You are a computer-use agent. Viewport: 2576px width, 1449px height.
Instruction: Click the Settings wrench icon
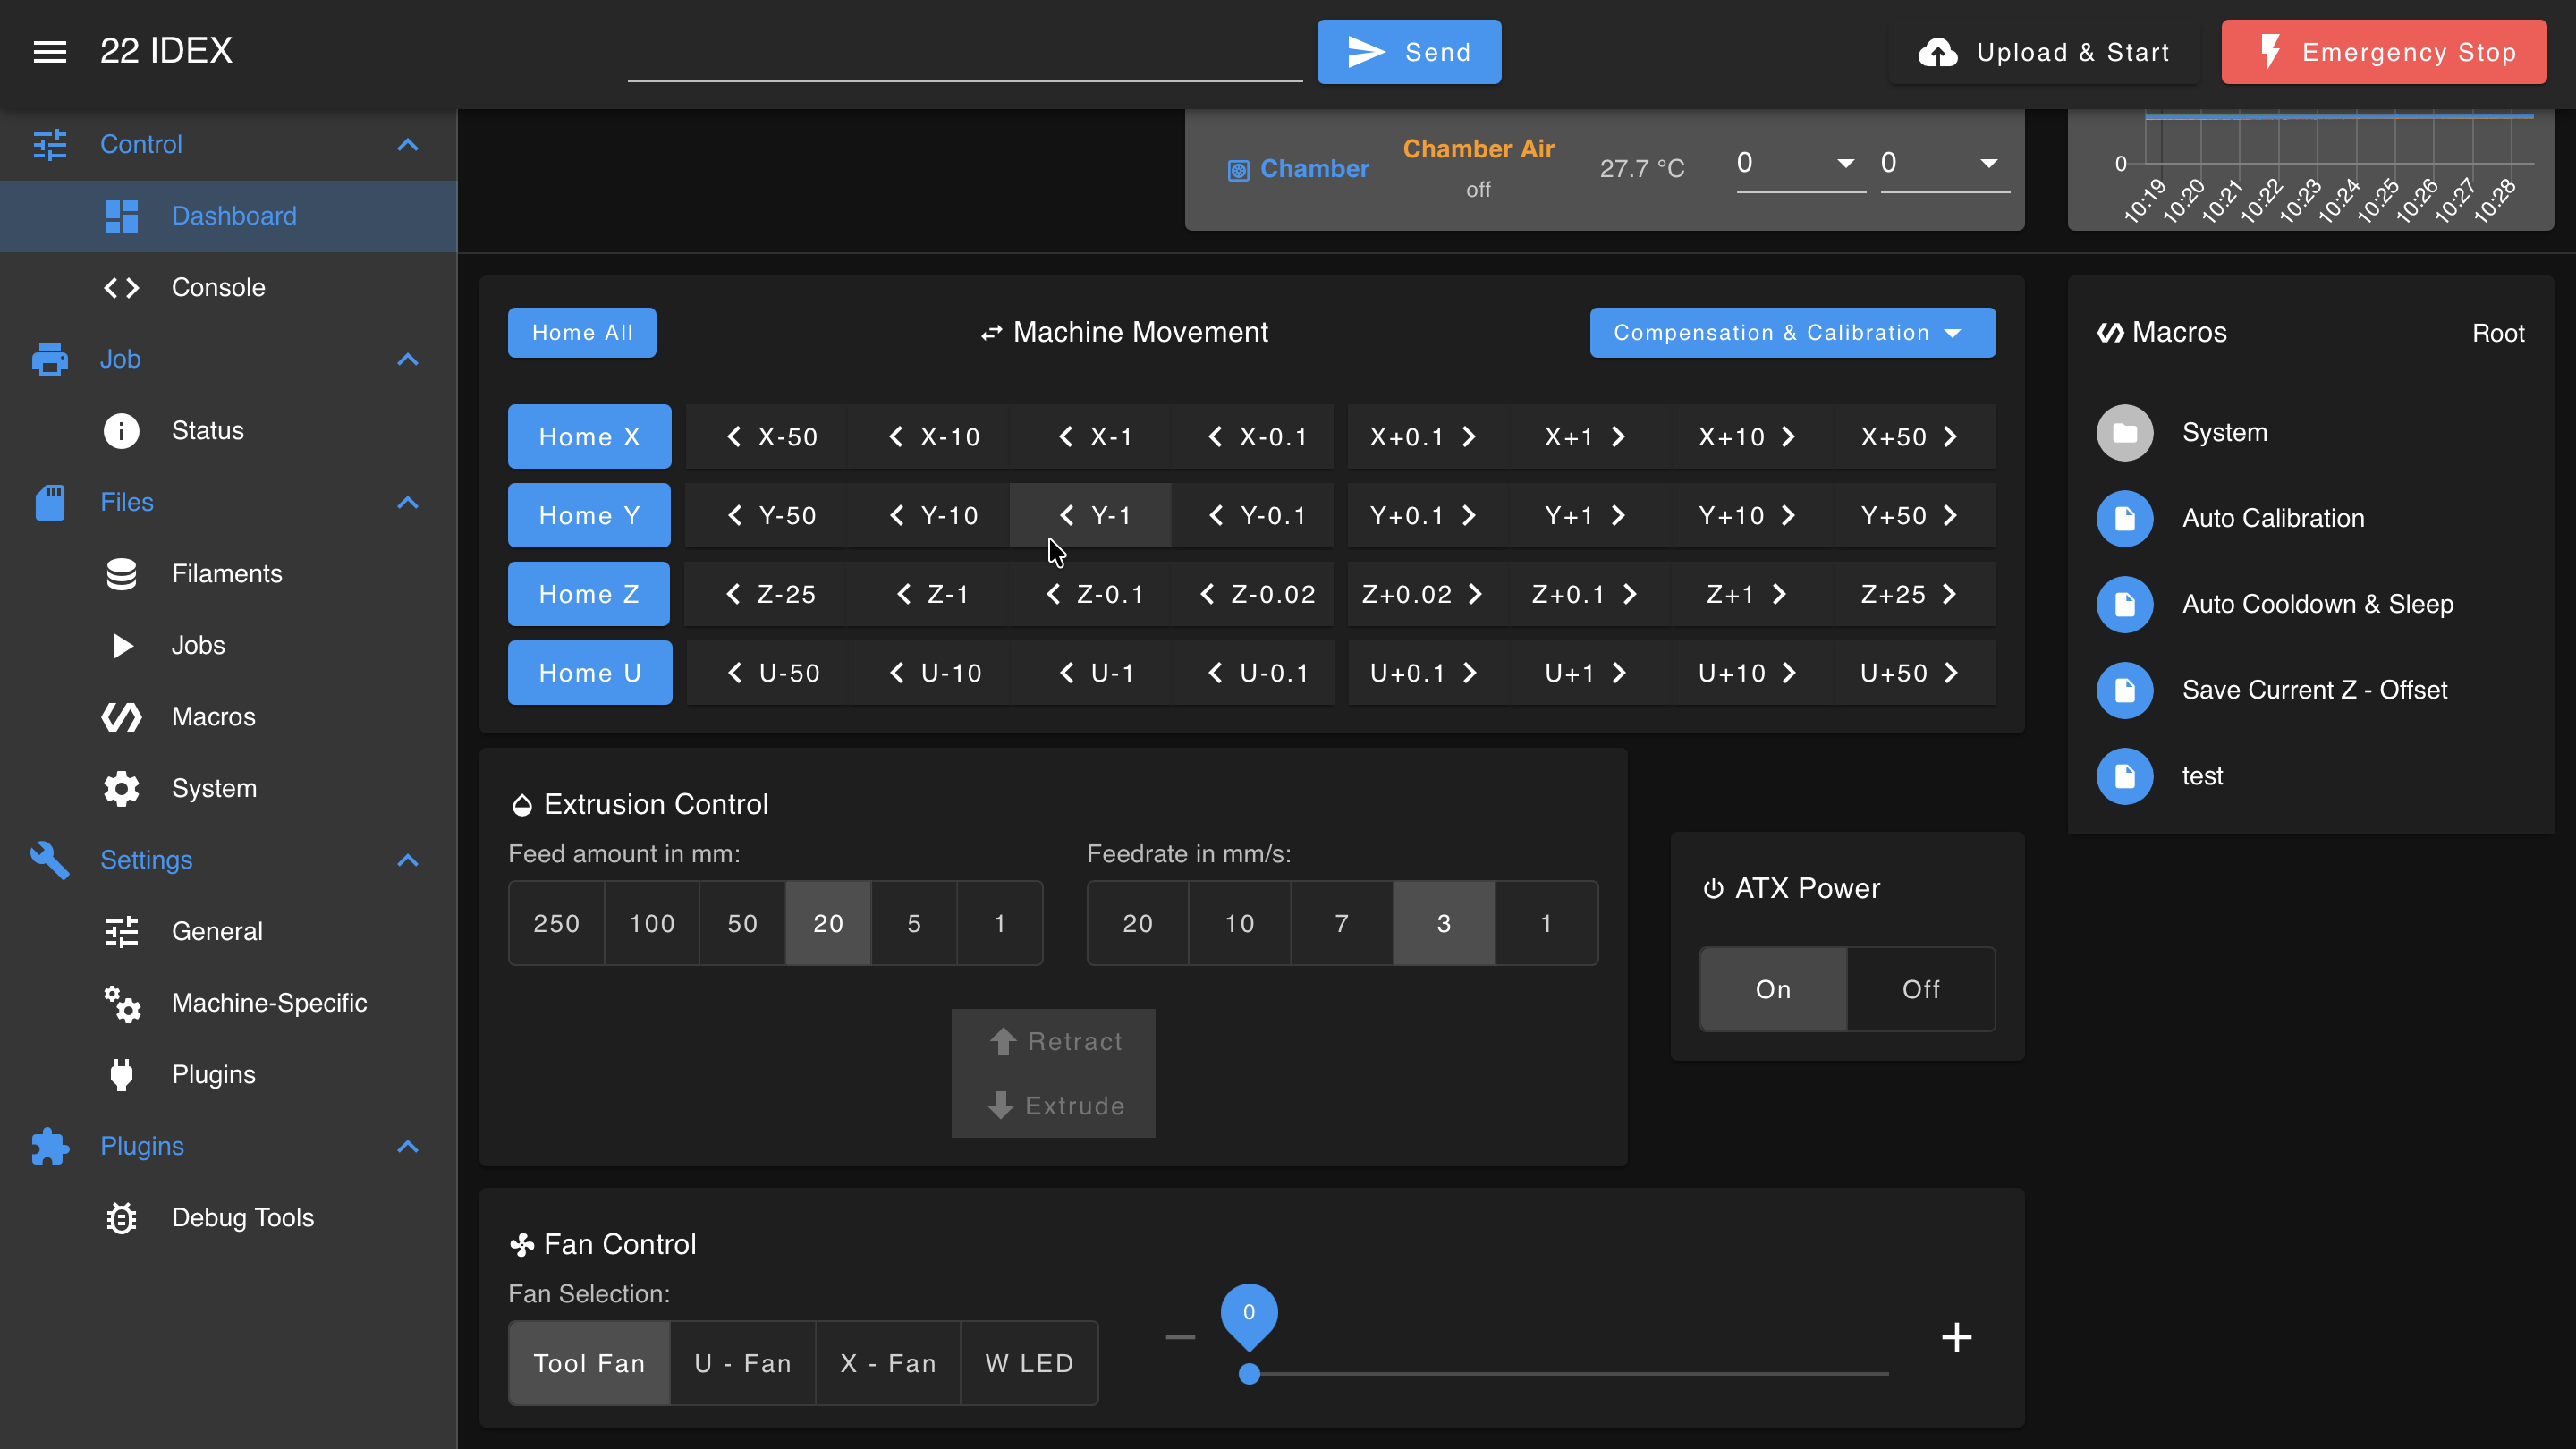pos(50,860)
